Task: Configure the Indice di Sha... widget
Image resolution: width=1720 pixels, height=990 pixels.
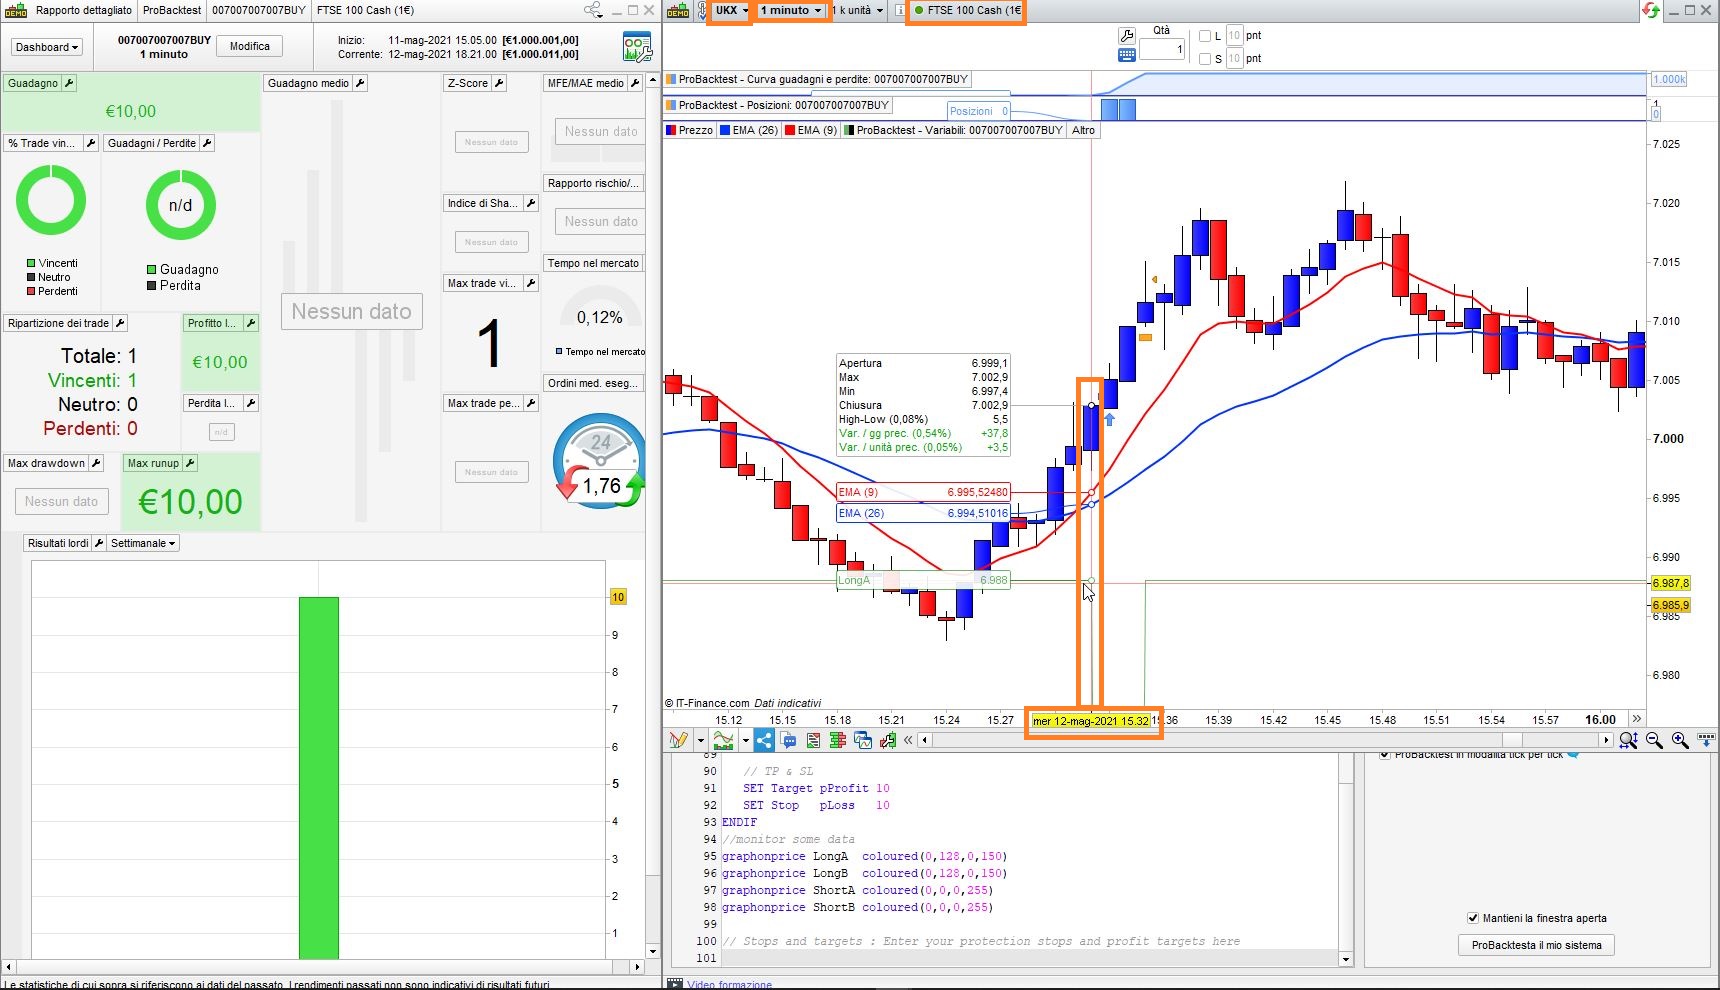Action: (531, 203)
